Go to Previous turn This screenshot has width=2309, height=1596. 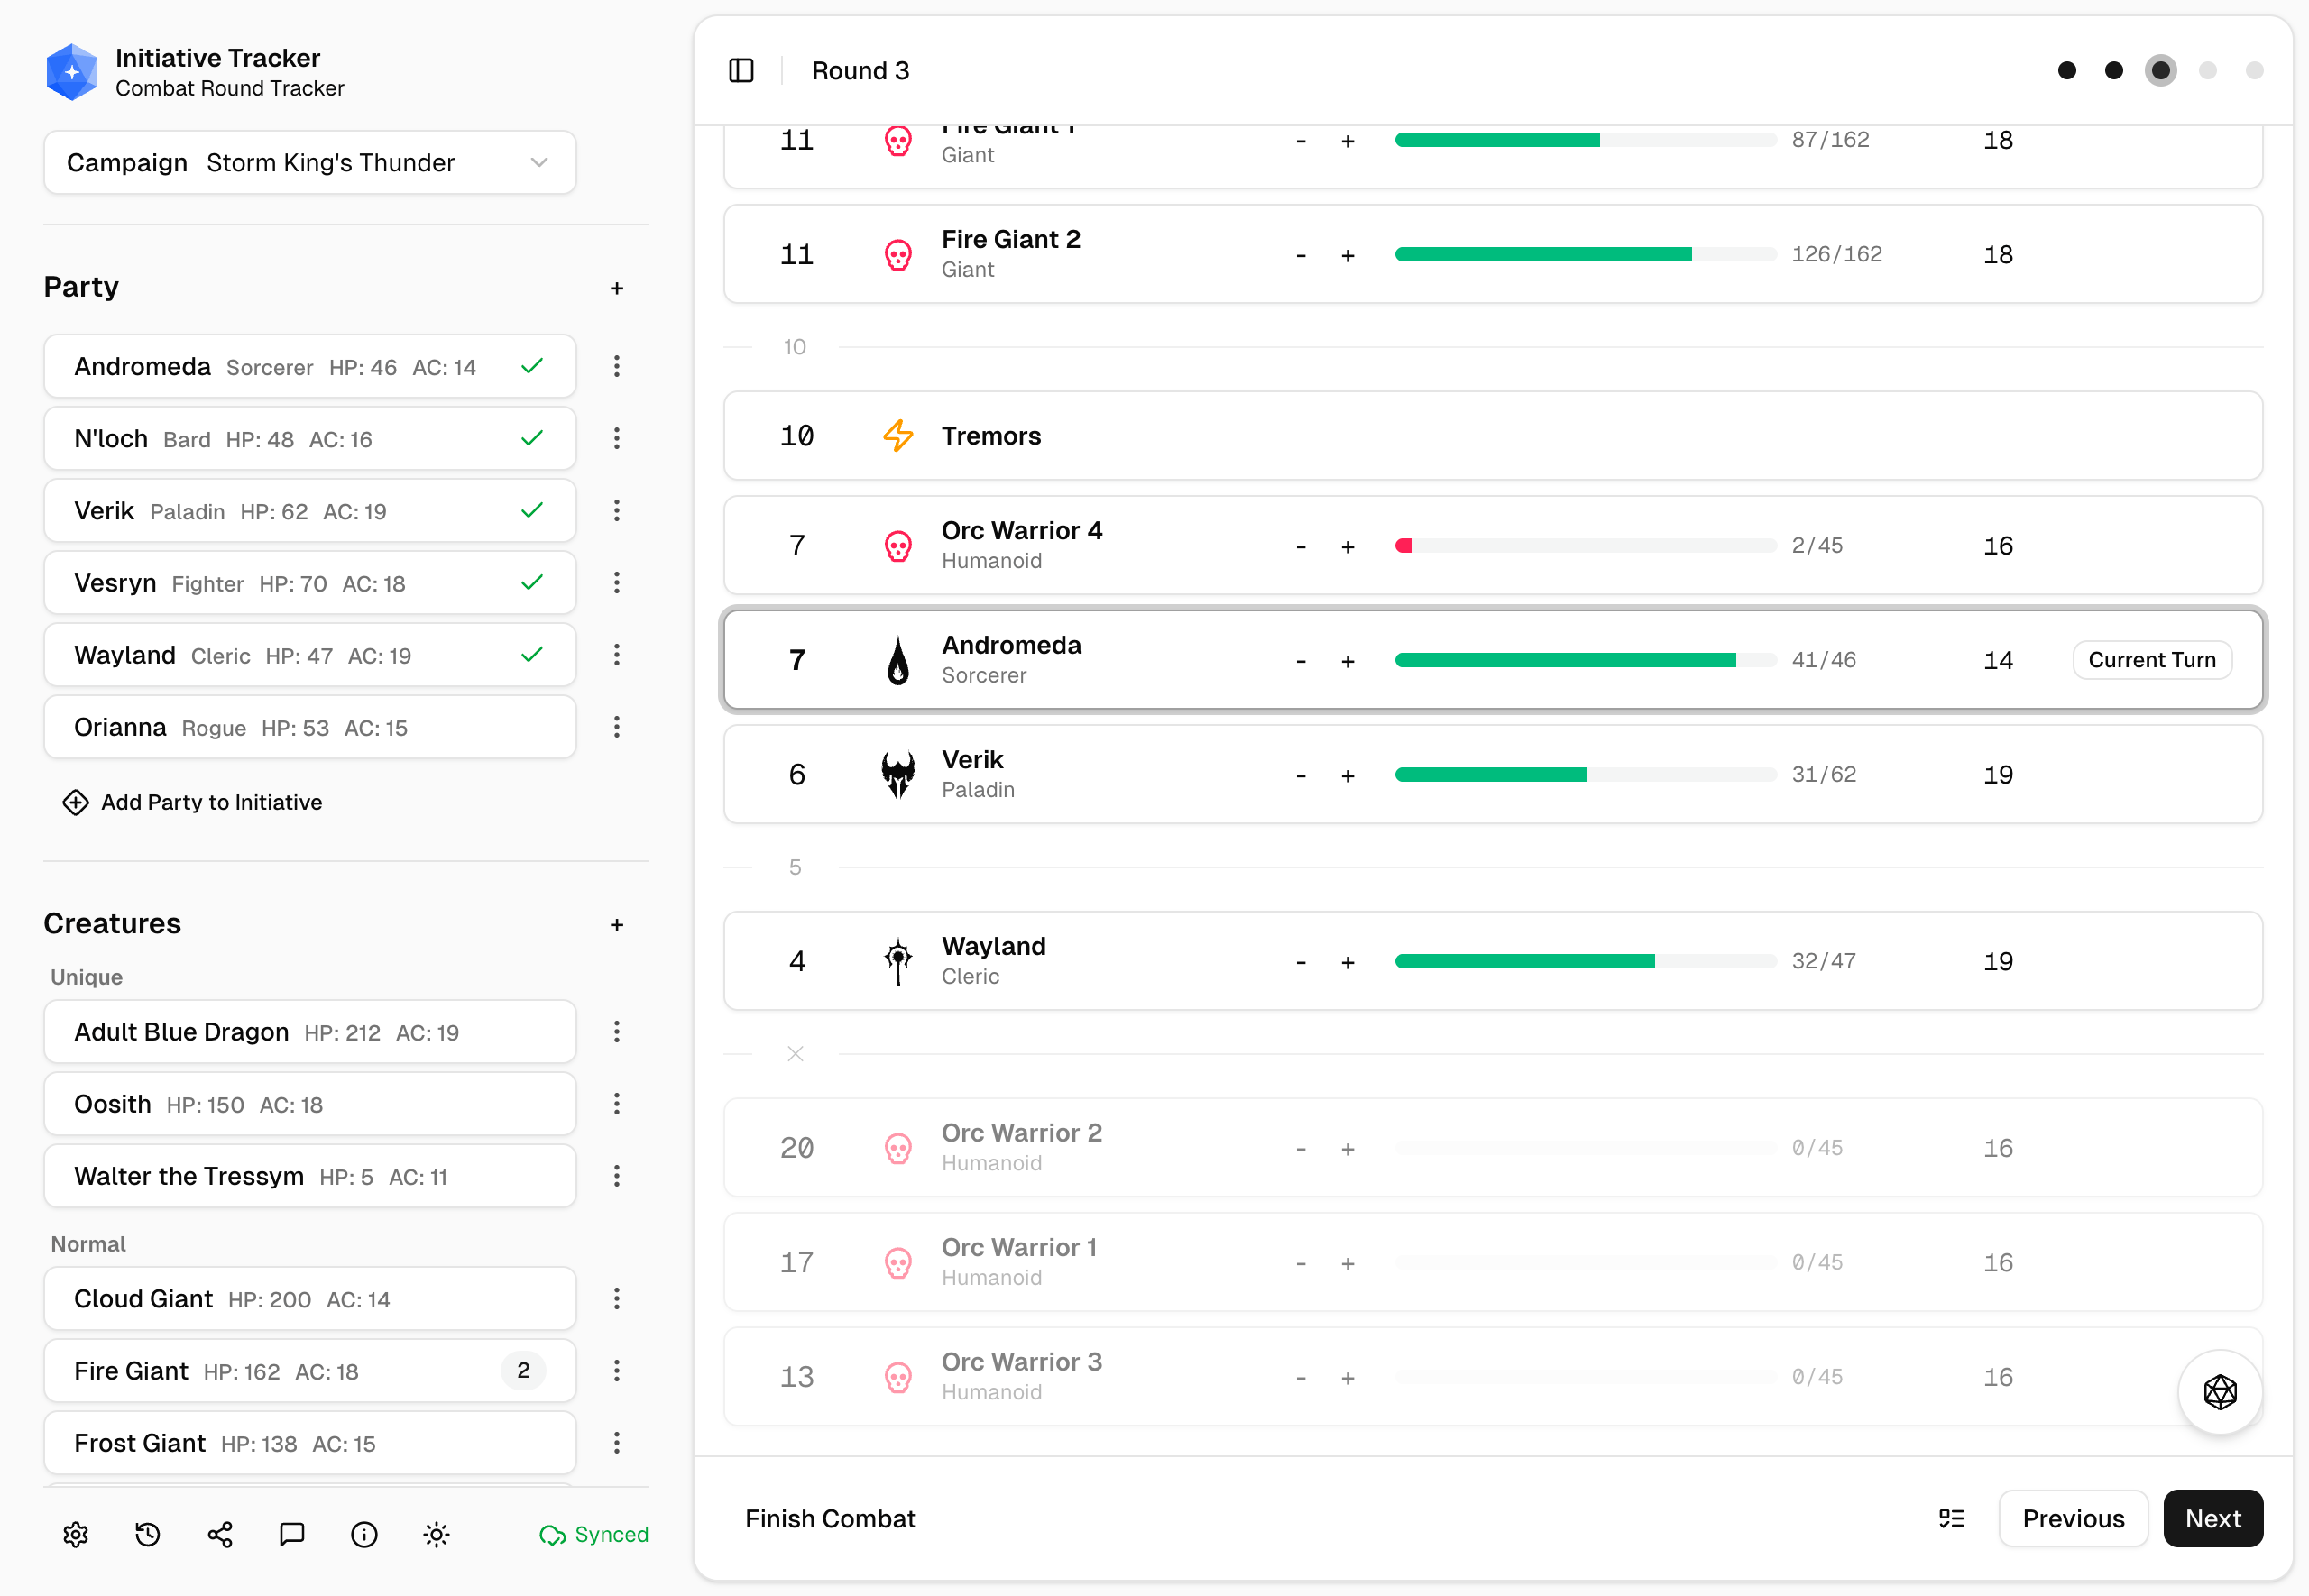[x=2073, y=1518]
